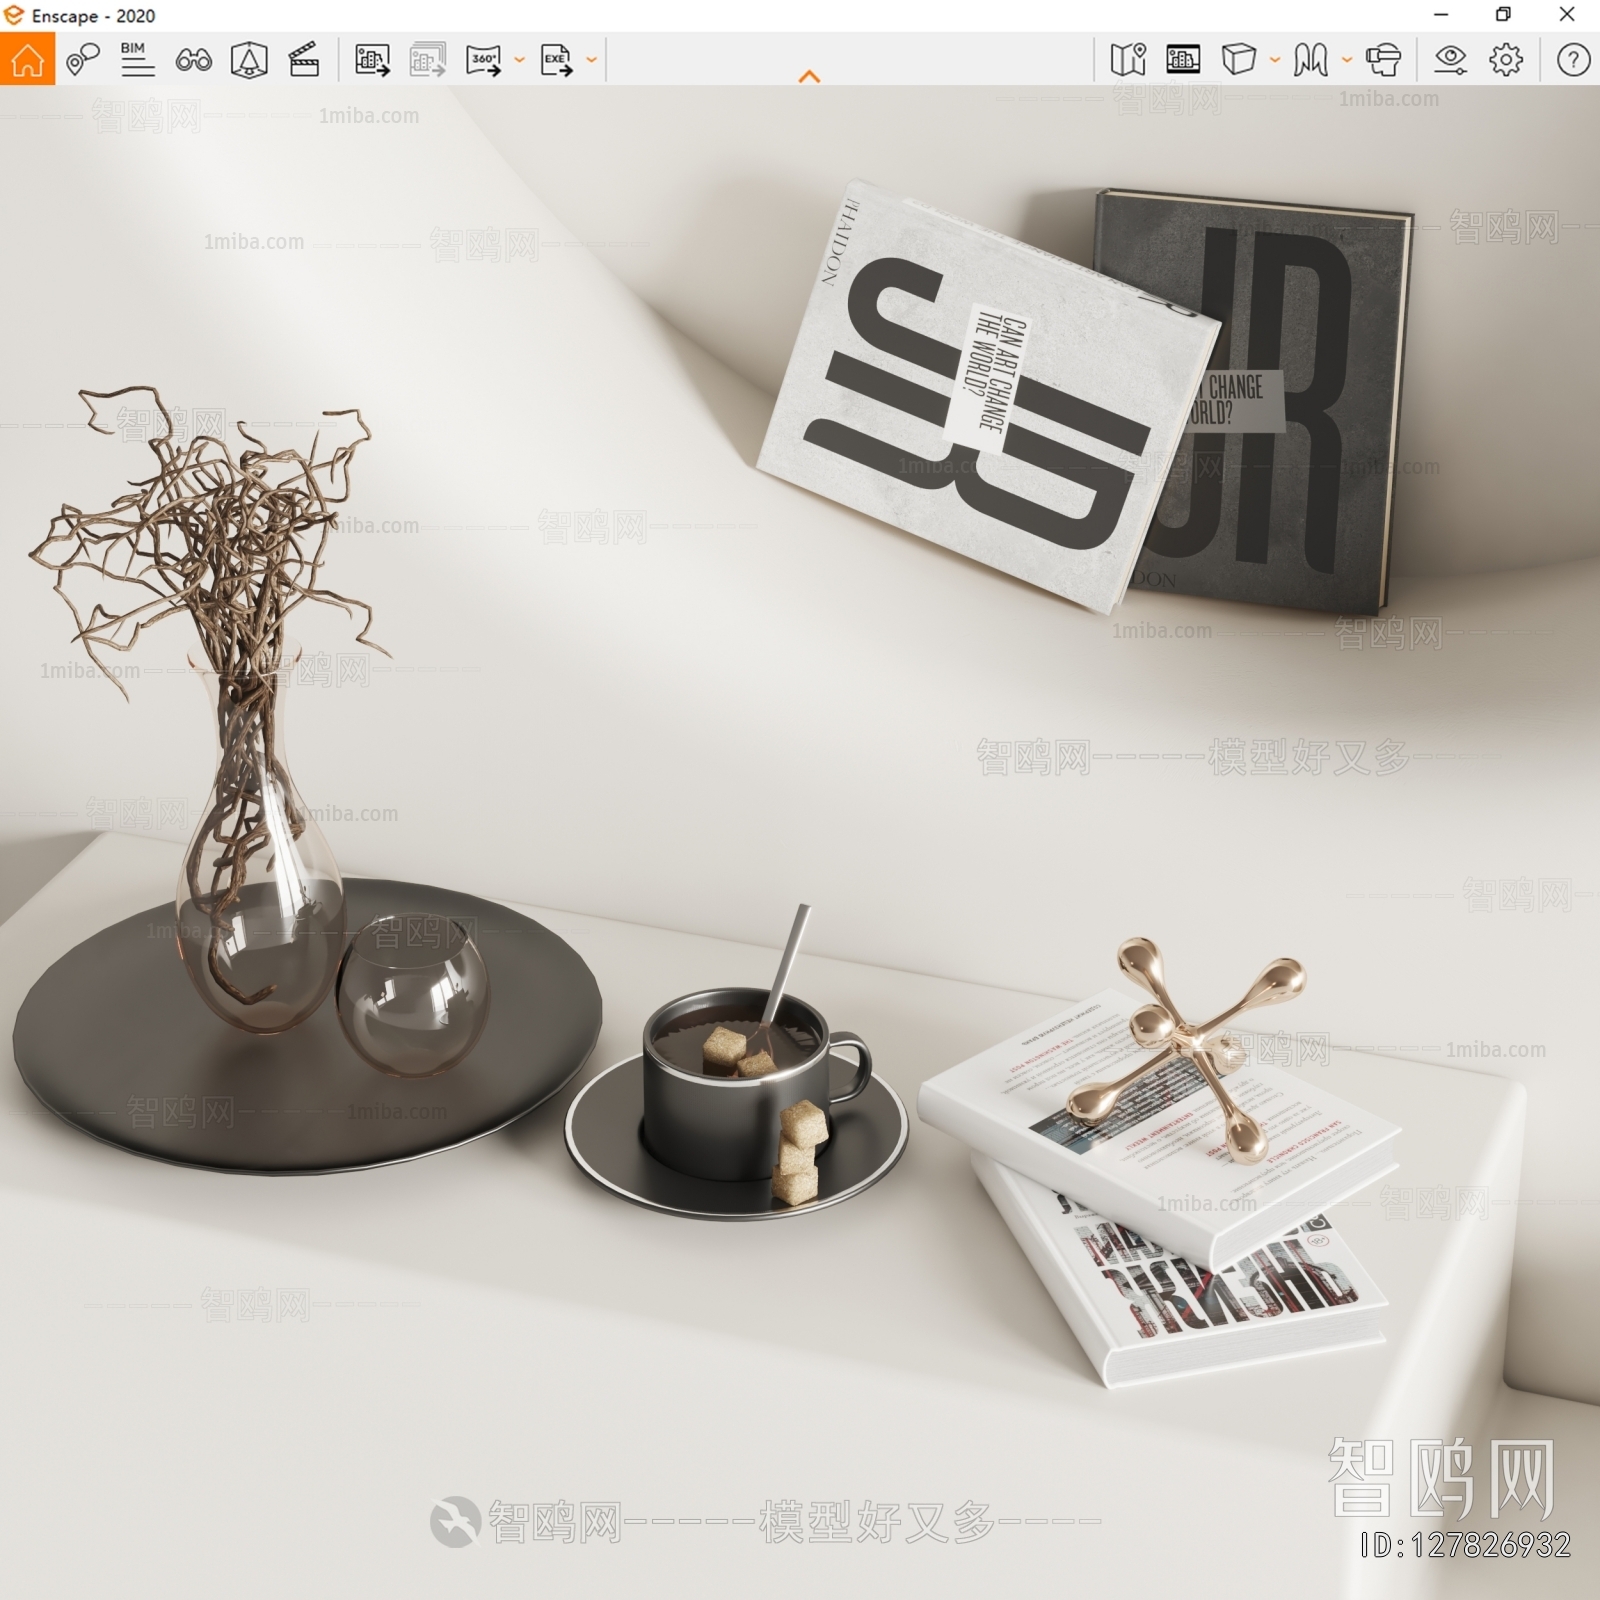
Task: Toggle the BIM info mode
Action: point(137,60)
